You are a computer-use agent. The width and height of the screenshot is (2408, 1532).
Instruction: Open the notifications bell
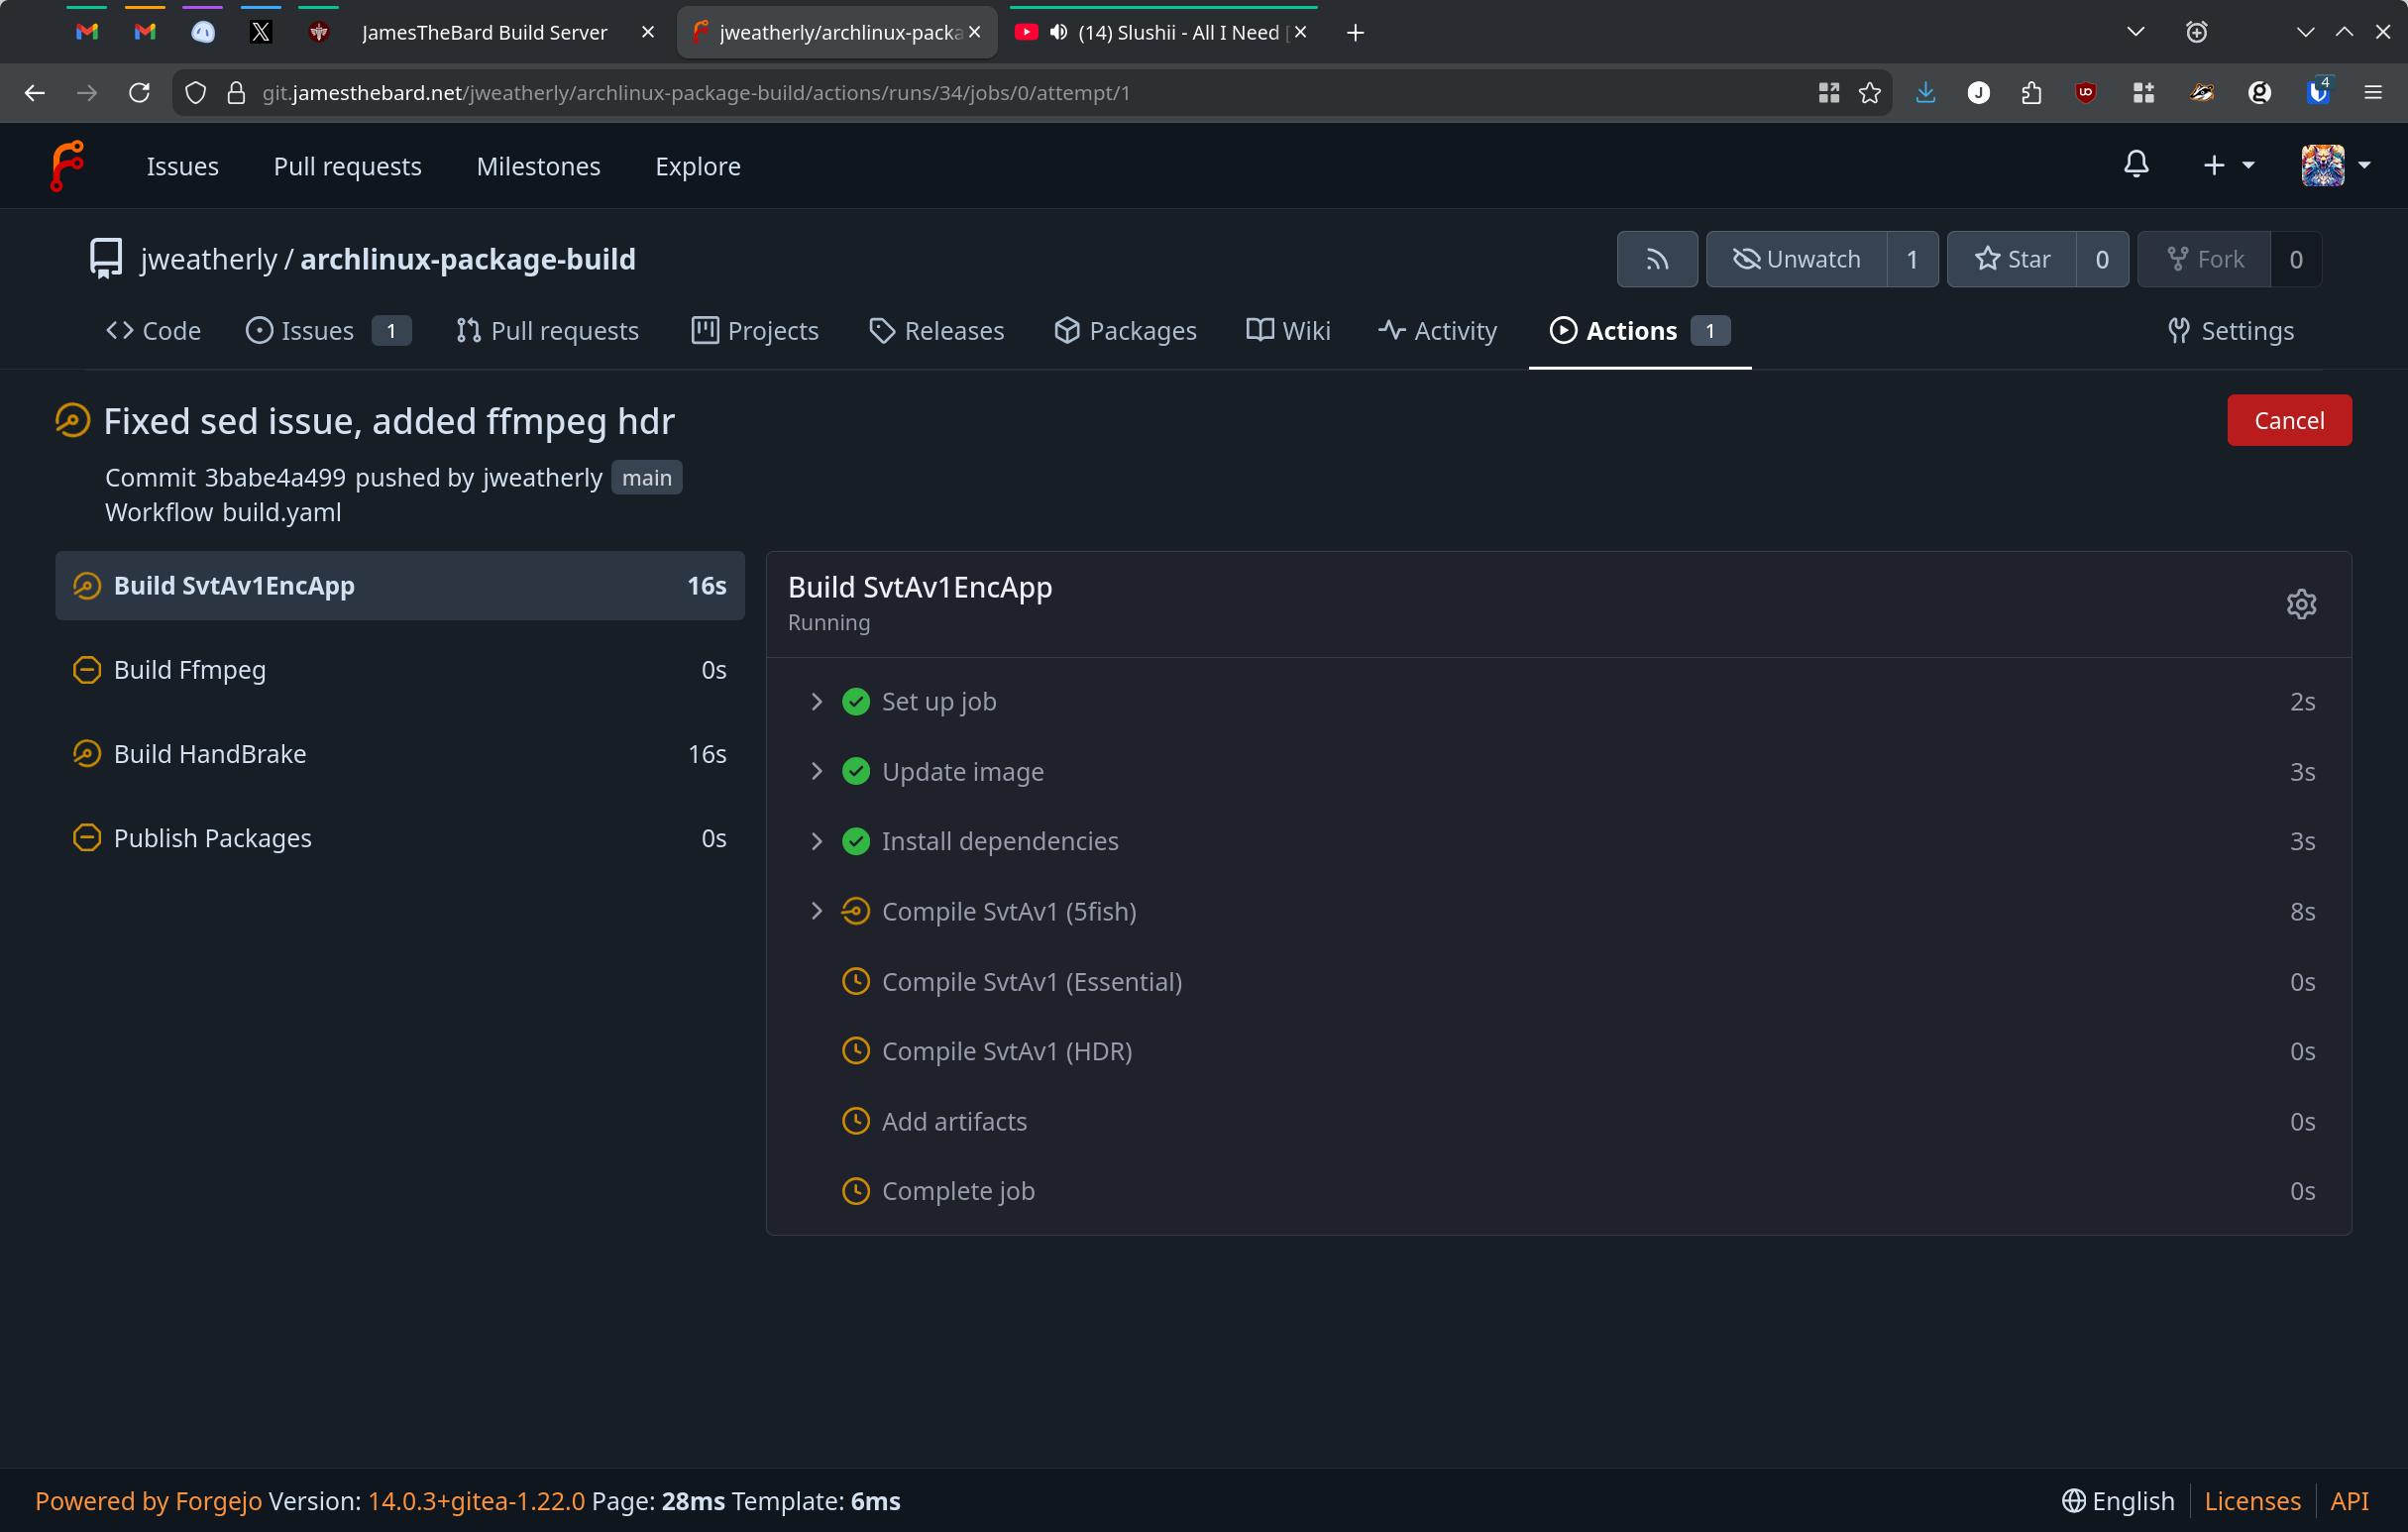click(x=2136, y=165)
